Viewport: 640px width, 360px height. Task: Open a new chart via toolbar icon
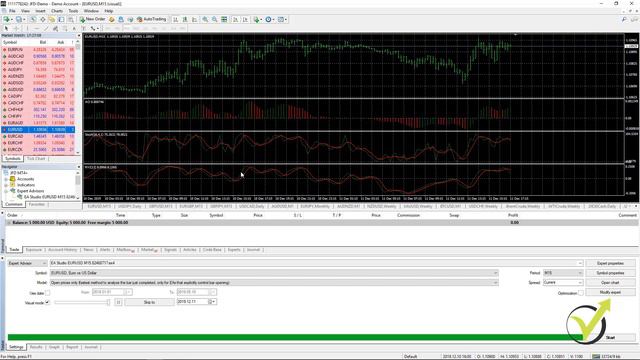click(x=6, y=19)
